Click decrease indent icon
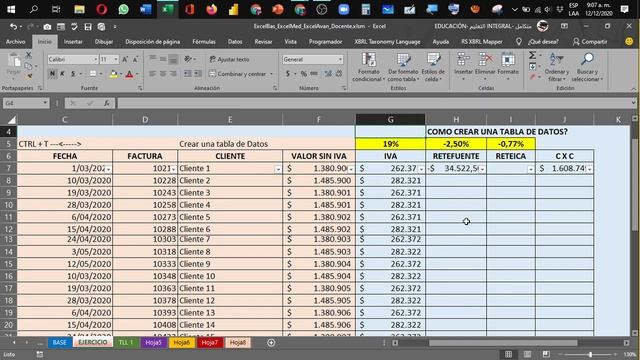This screenshot has height=360, width=640. pos(187,74)
